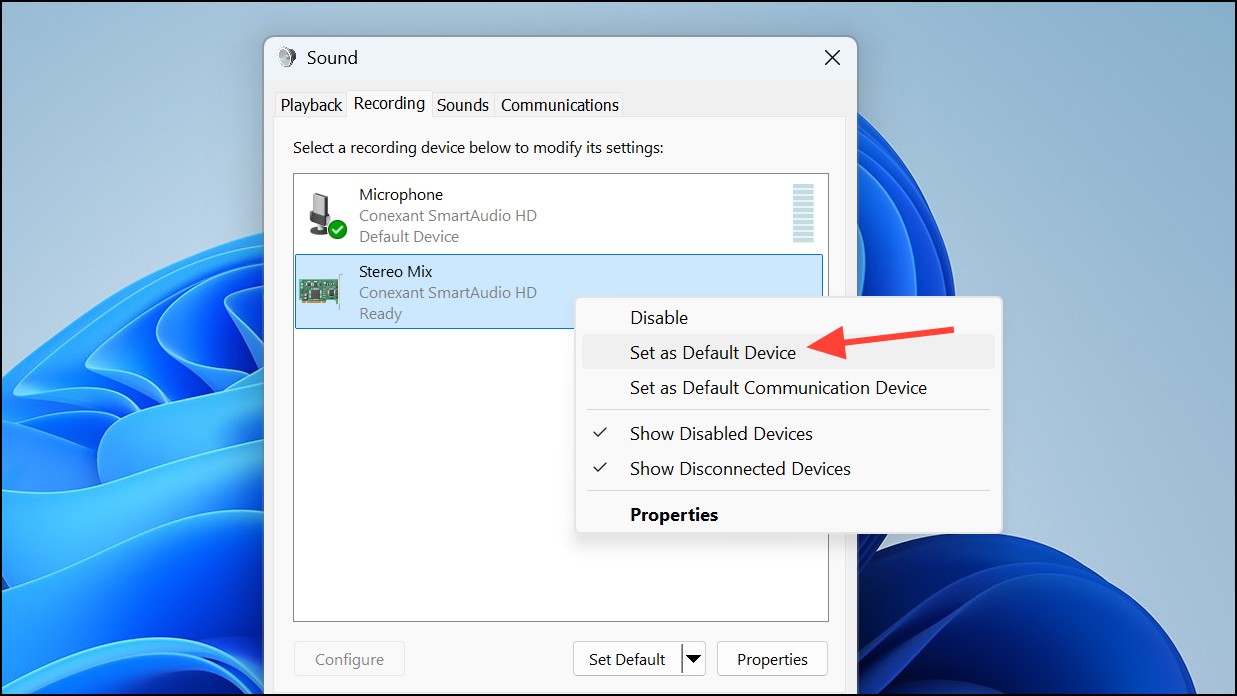Click the Microphone level meter indicator
Screen dimensions: 1237x696
pos(802,214)
